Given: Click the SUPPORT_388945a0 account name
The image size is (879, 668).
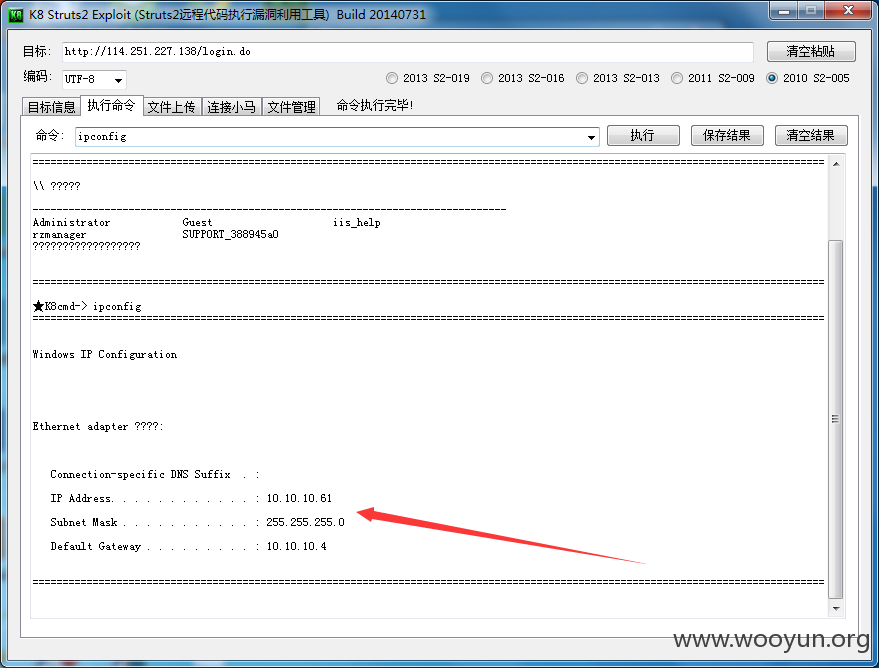Looking at the screenshot, I should coord(230,234).
